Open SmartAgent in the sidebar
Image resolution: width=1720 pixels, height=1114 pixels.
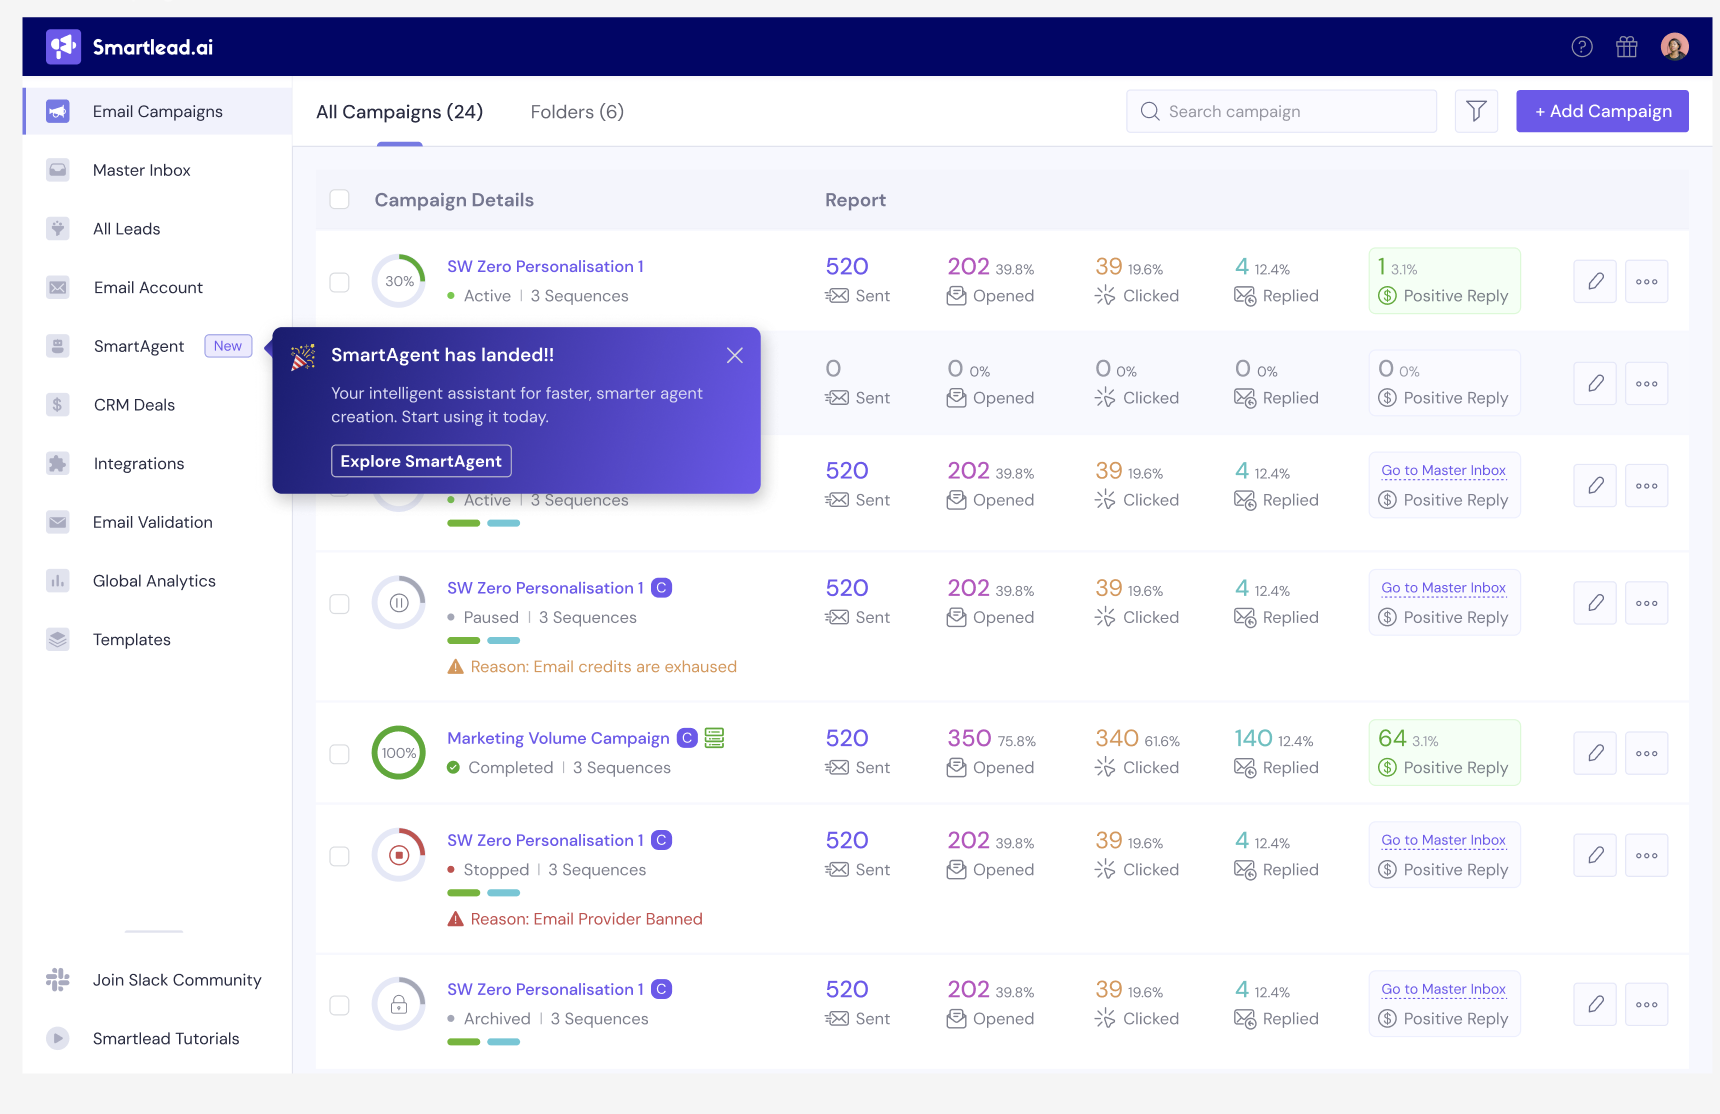tap(139, 346)
